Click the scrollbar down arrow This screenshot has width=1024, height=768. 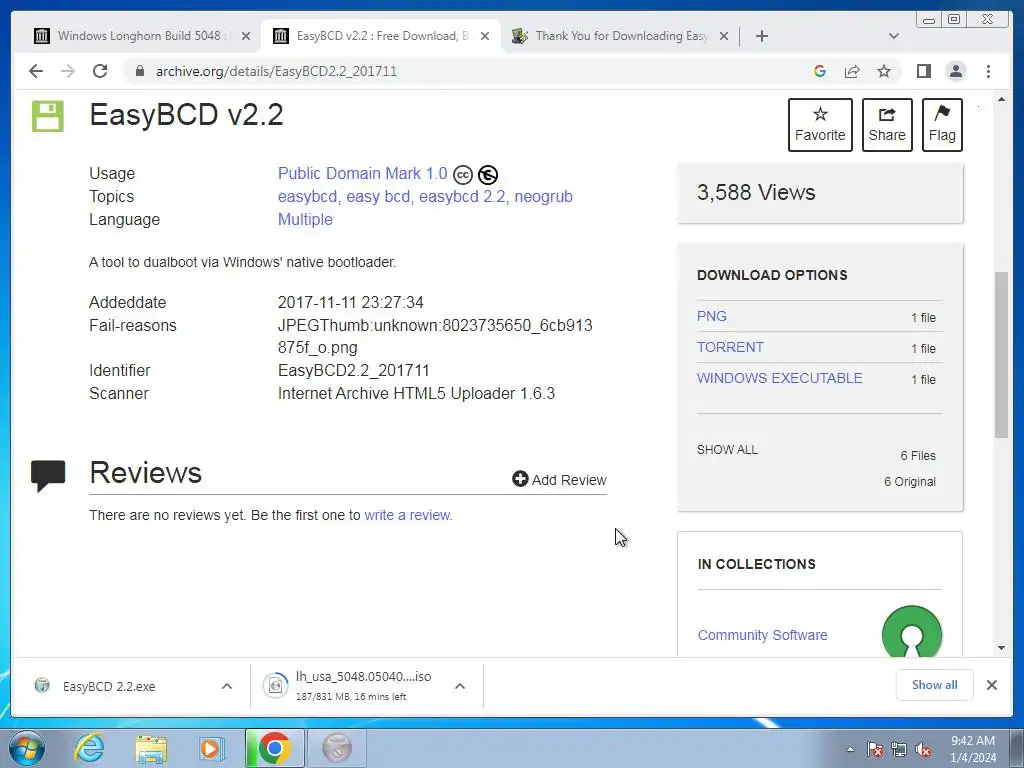click(1001, 648)
